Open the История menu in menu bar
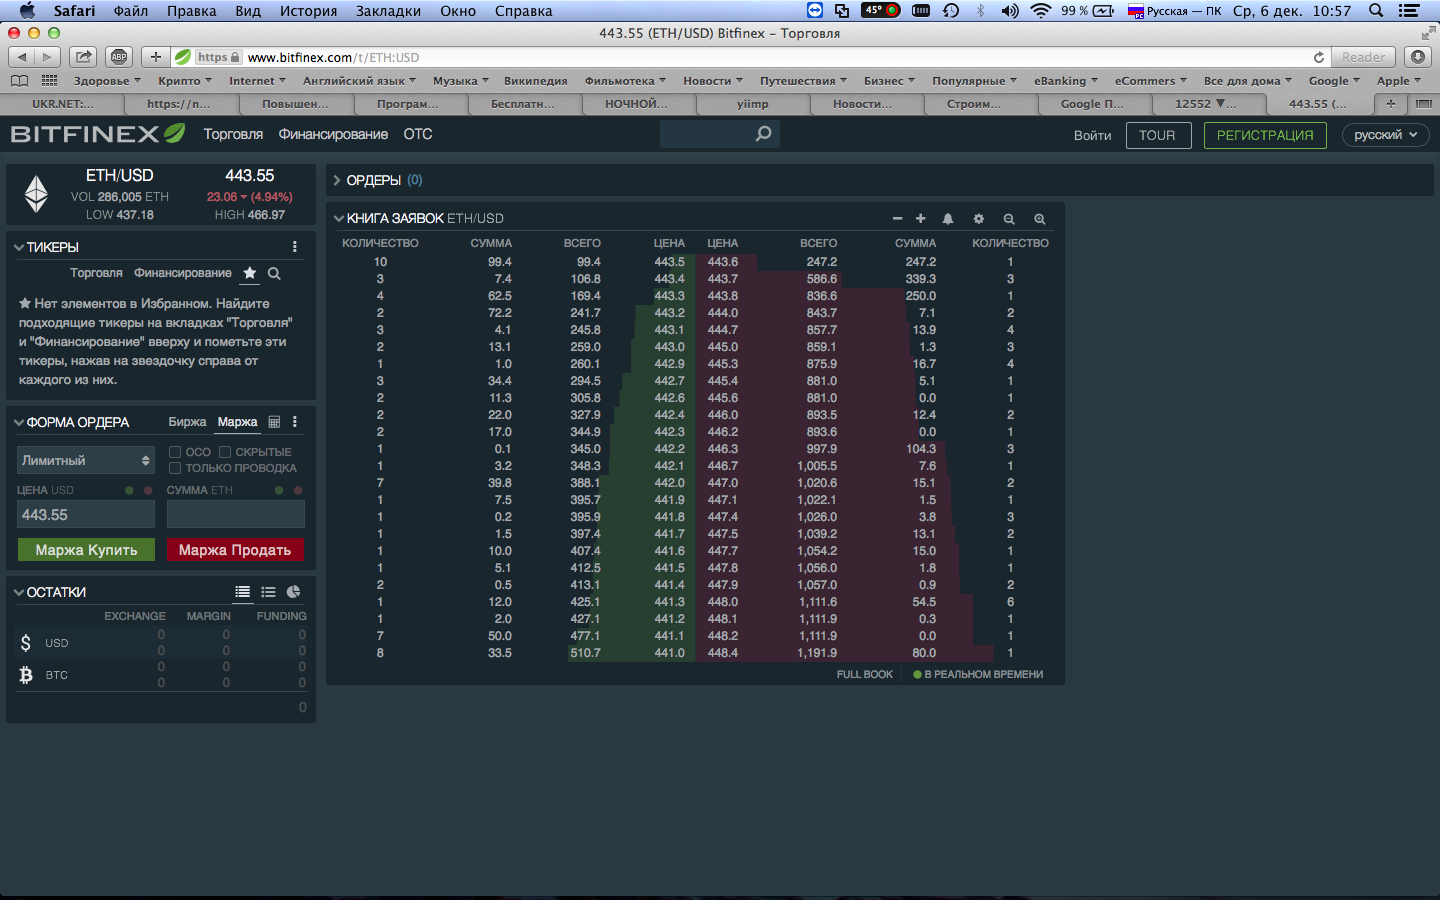This screenshot has width=1440, height=900. click(x=308, y=11)
